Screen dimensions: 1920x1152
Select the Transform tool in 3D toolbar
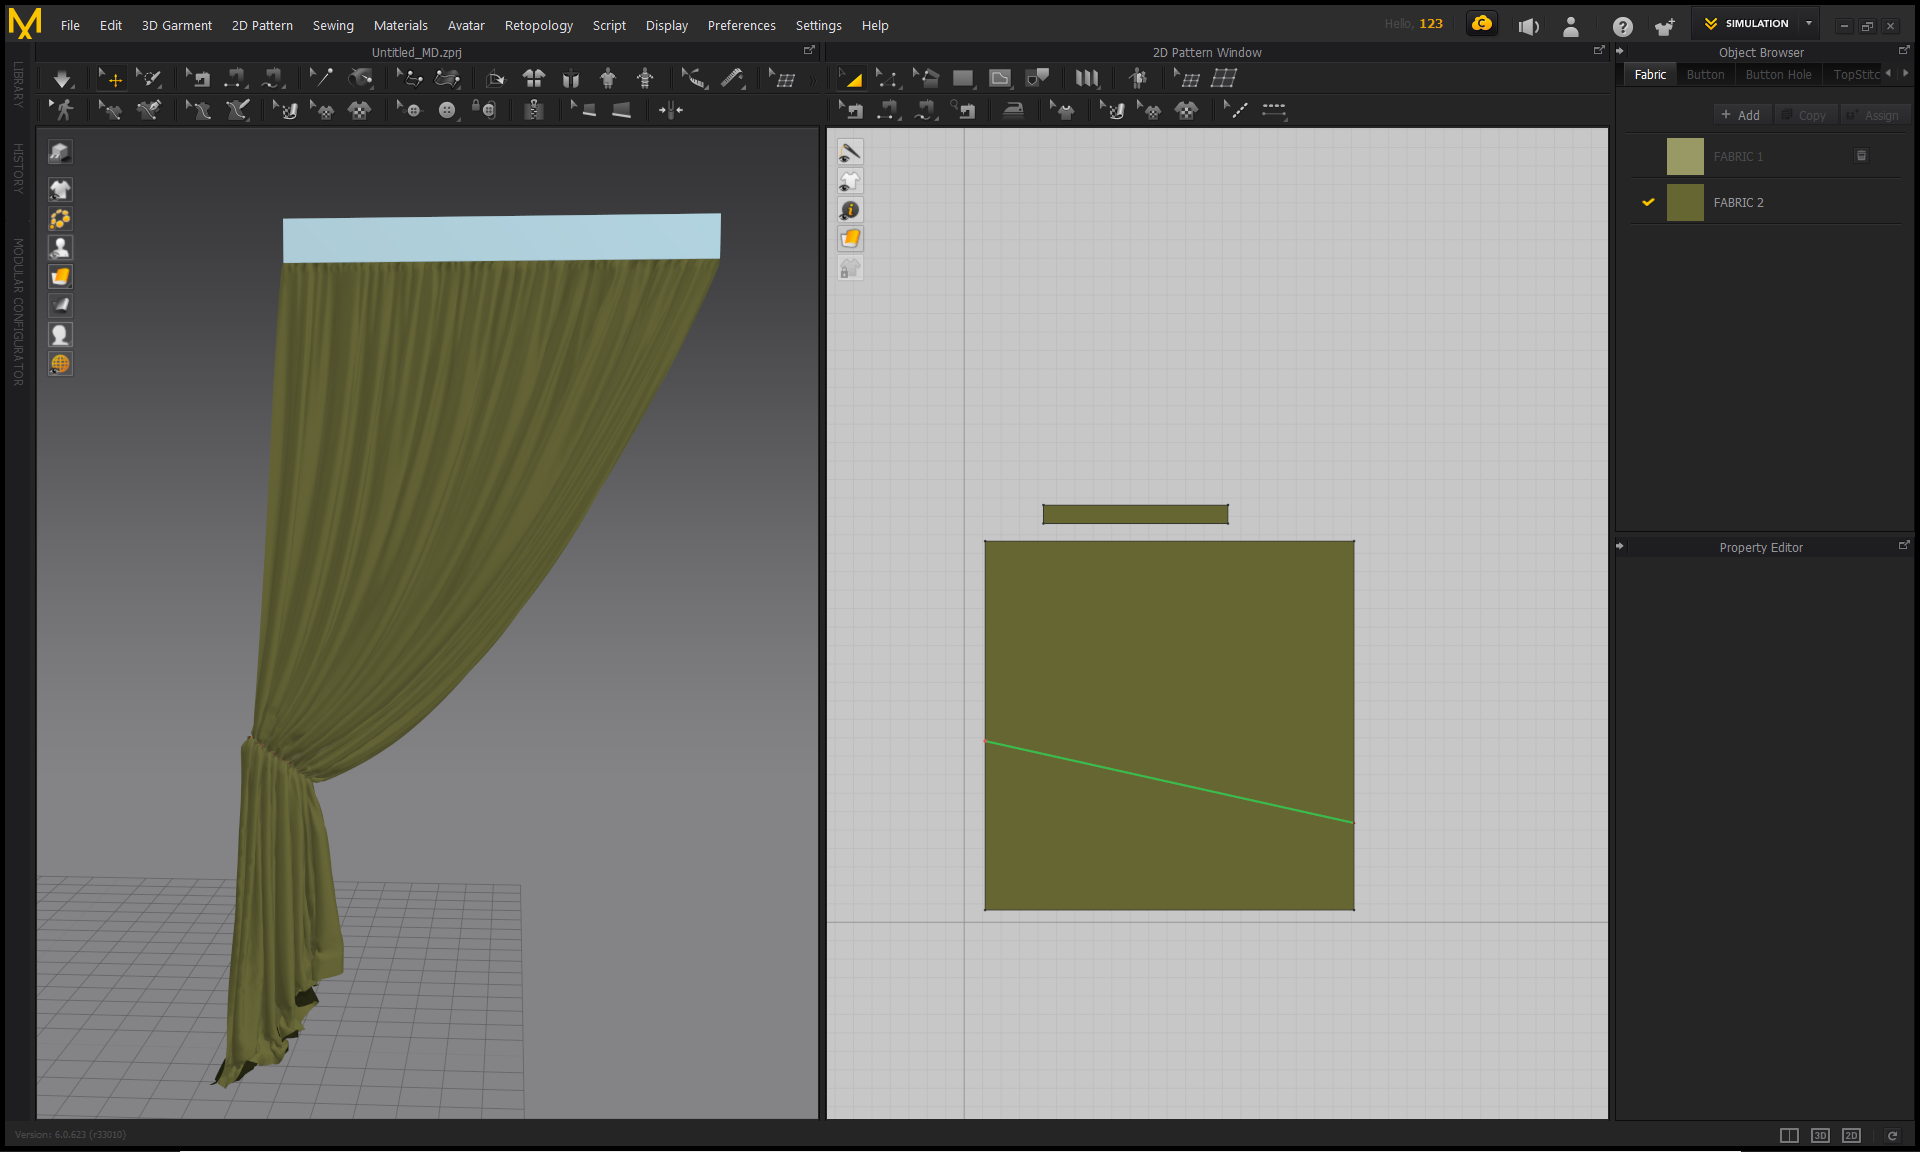click(x=117, y=78)
